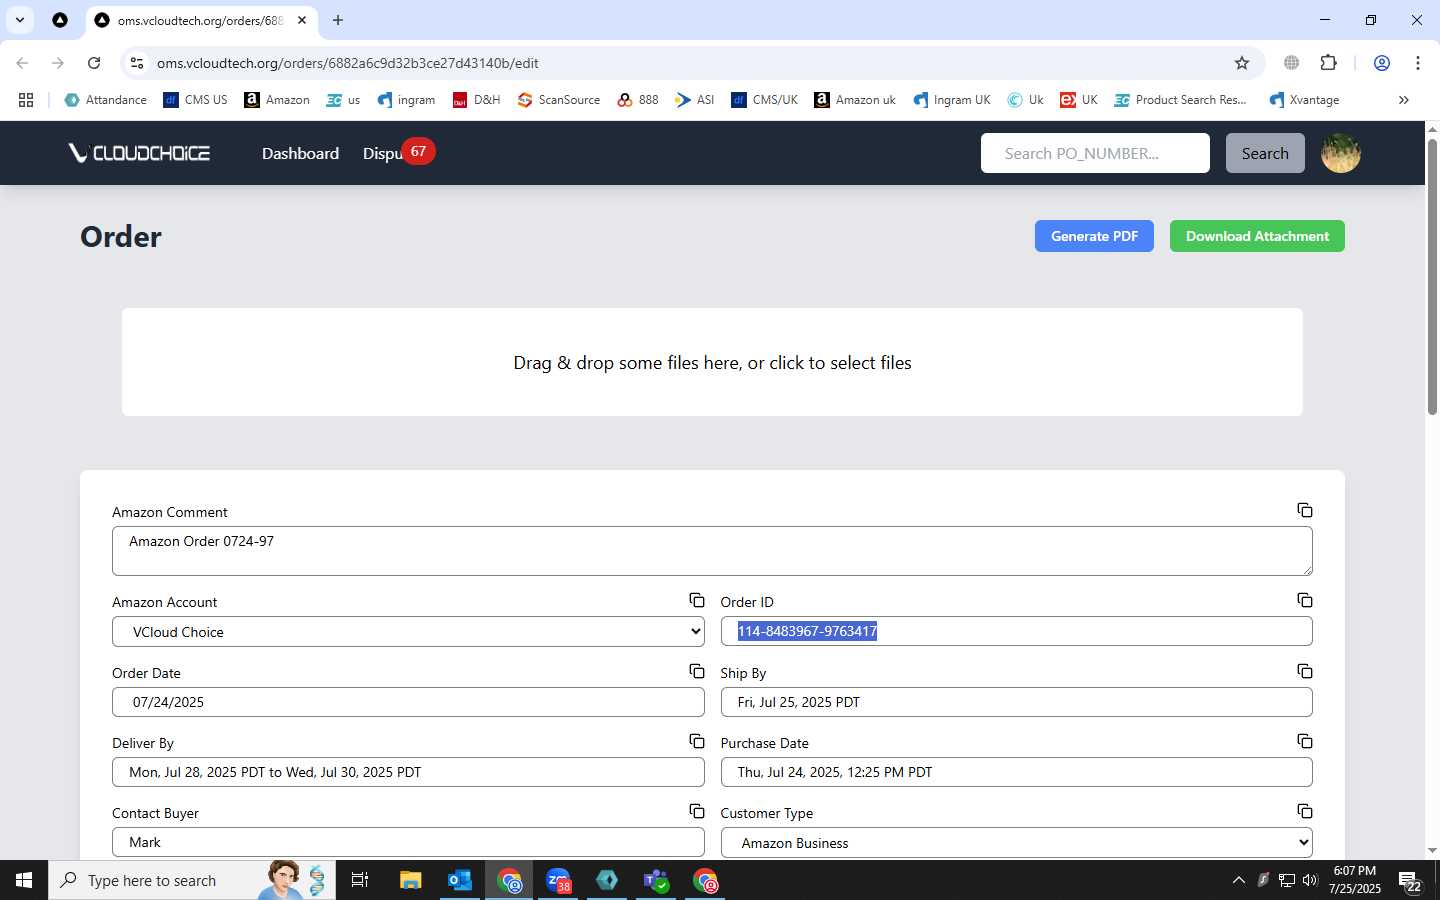Open the CMS/UK bookmark
The height and width of the screenshot is (900, 1440).
765,100
